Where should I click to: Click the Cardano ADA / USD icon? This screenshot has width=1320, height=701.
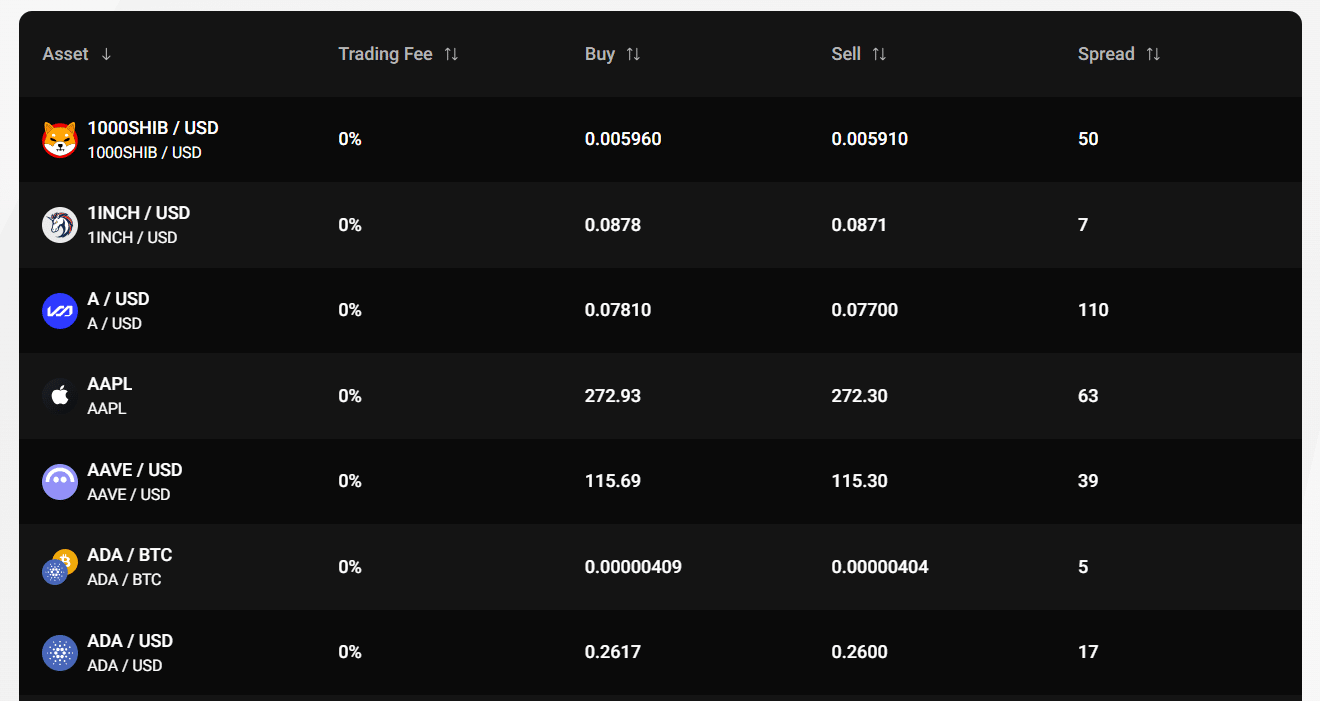pos(60,652)
